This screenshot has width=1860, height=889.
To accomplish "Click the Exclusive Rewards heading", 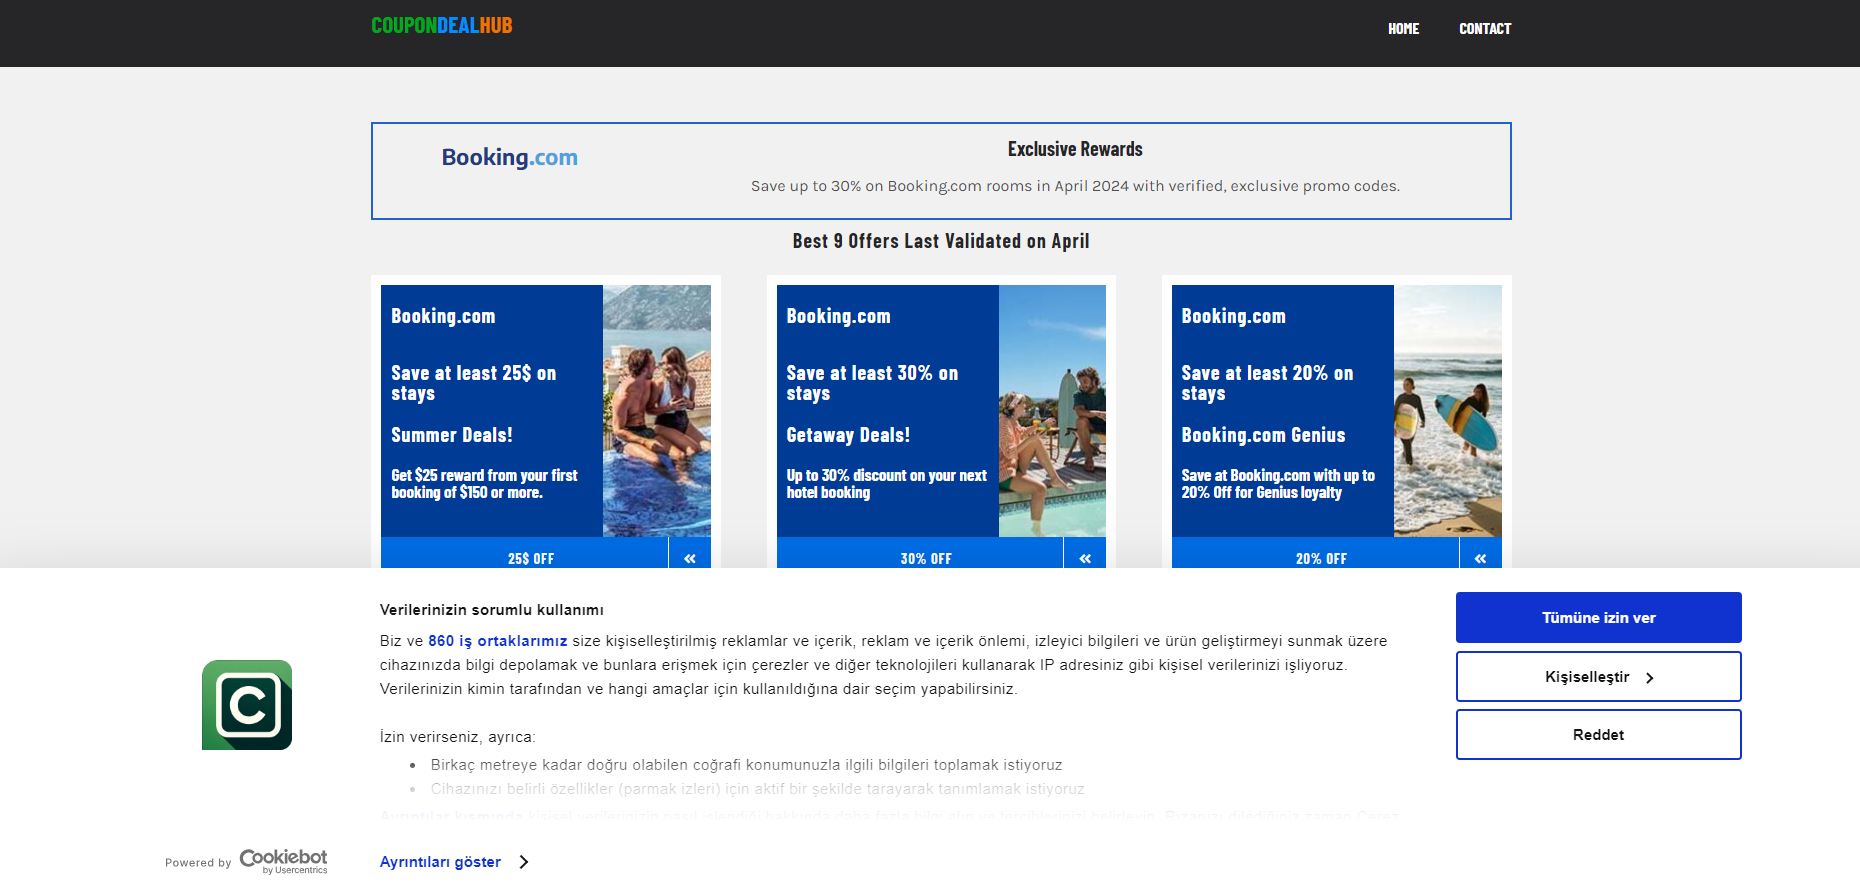I will 1075,149.
